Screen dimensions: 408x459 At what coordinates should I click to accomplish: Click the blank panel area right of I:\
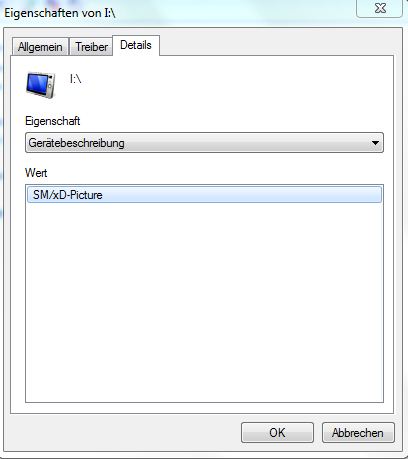tap(233, 83)
